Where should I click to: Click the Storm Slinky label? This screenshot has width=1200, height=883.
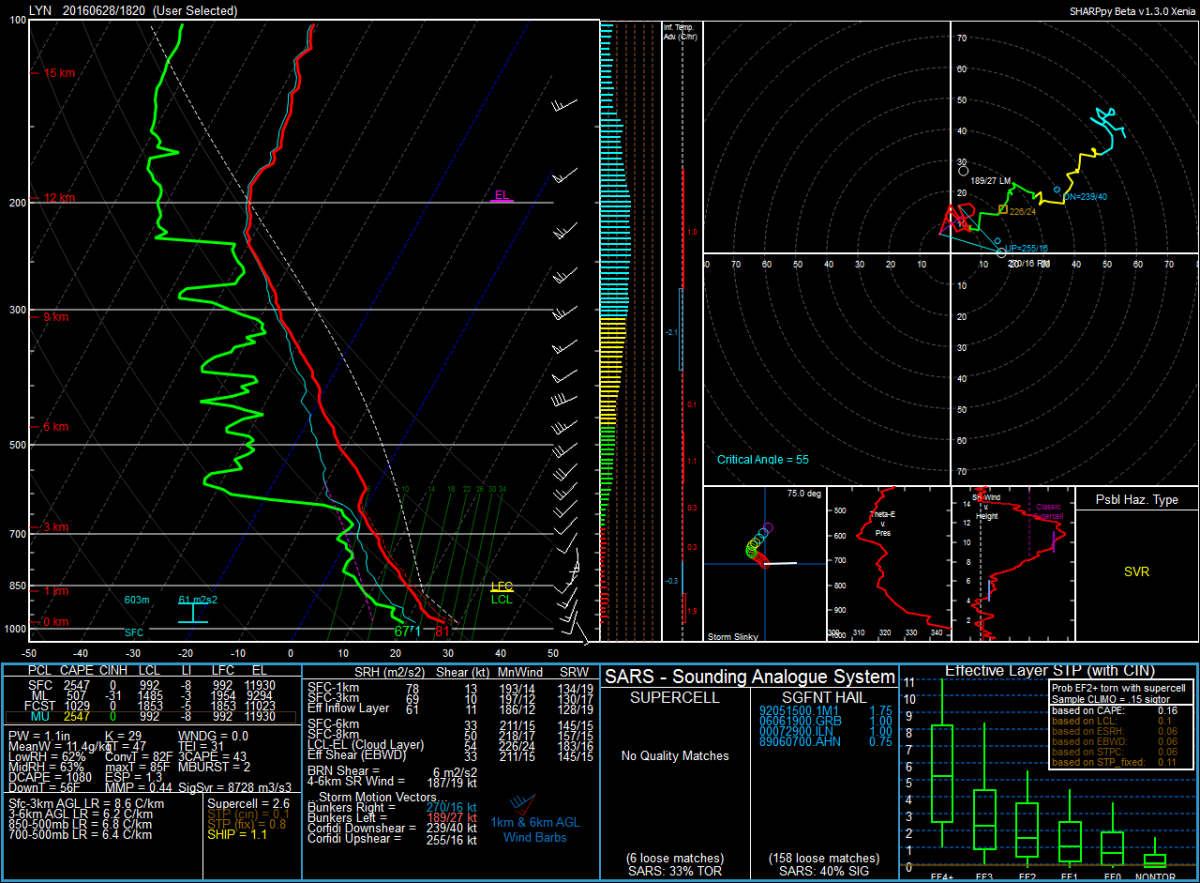click(x=733, y=636)
